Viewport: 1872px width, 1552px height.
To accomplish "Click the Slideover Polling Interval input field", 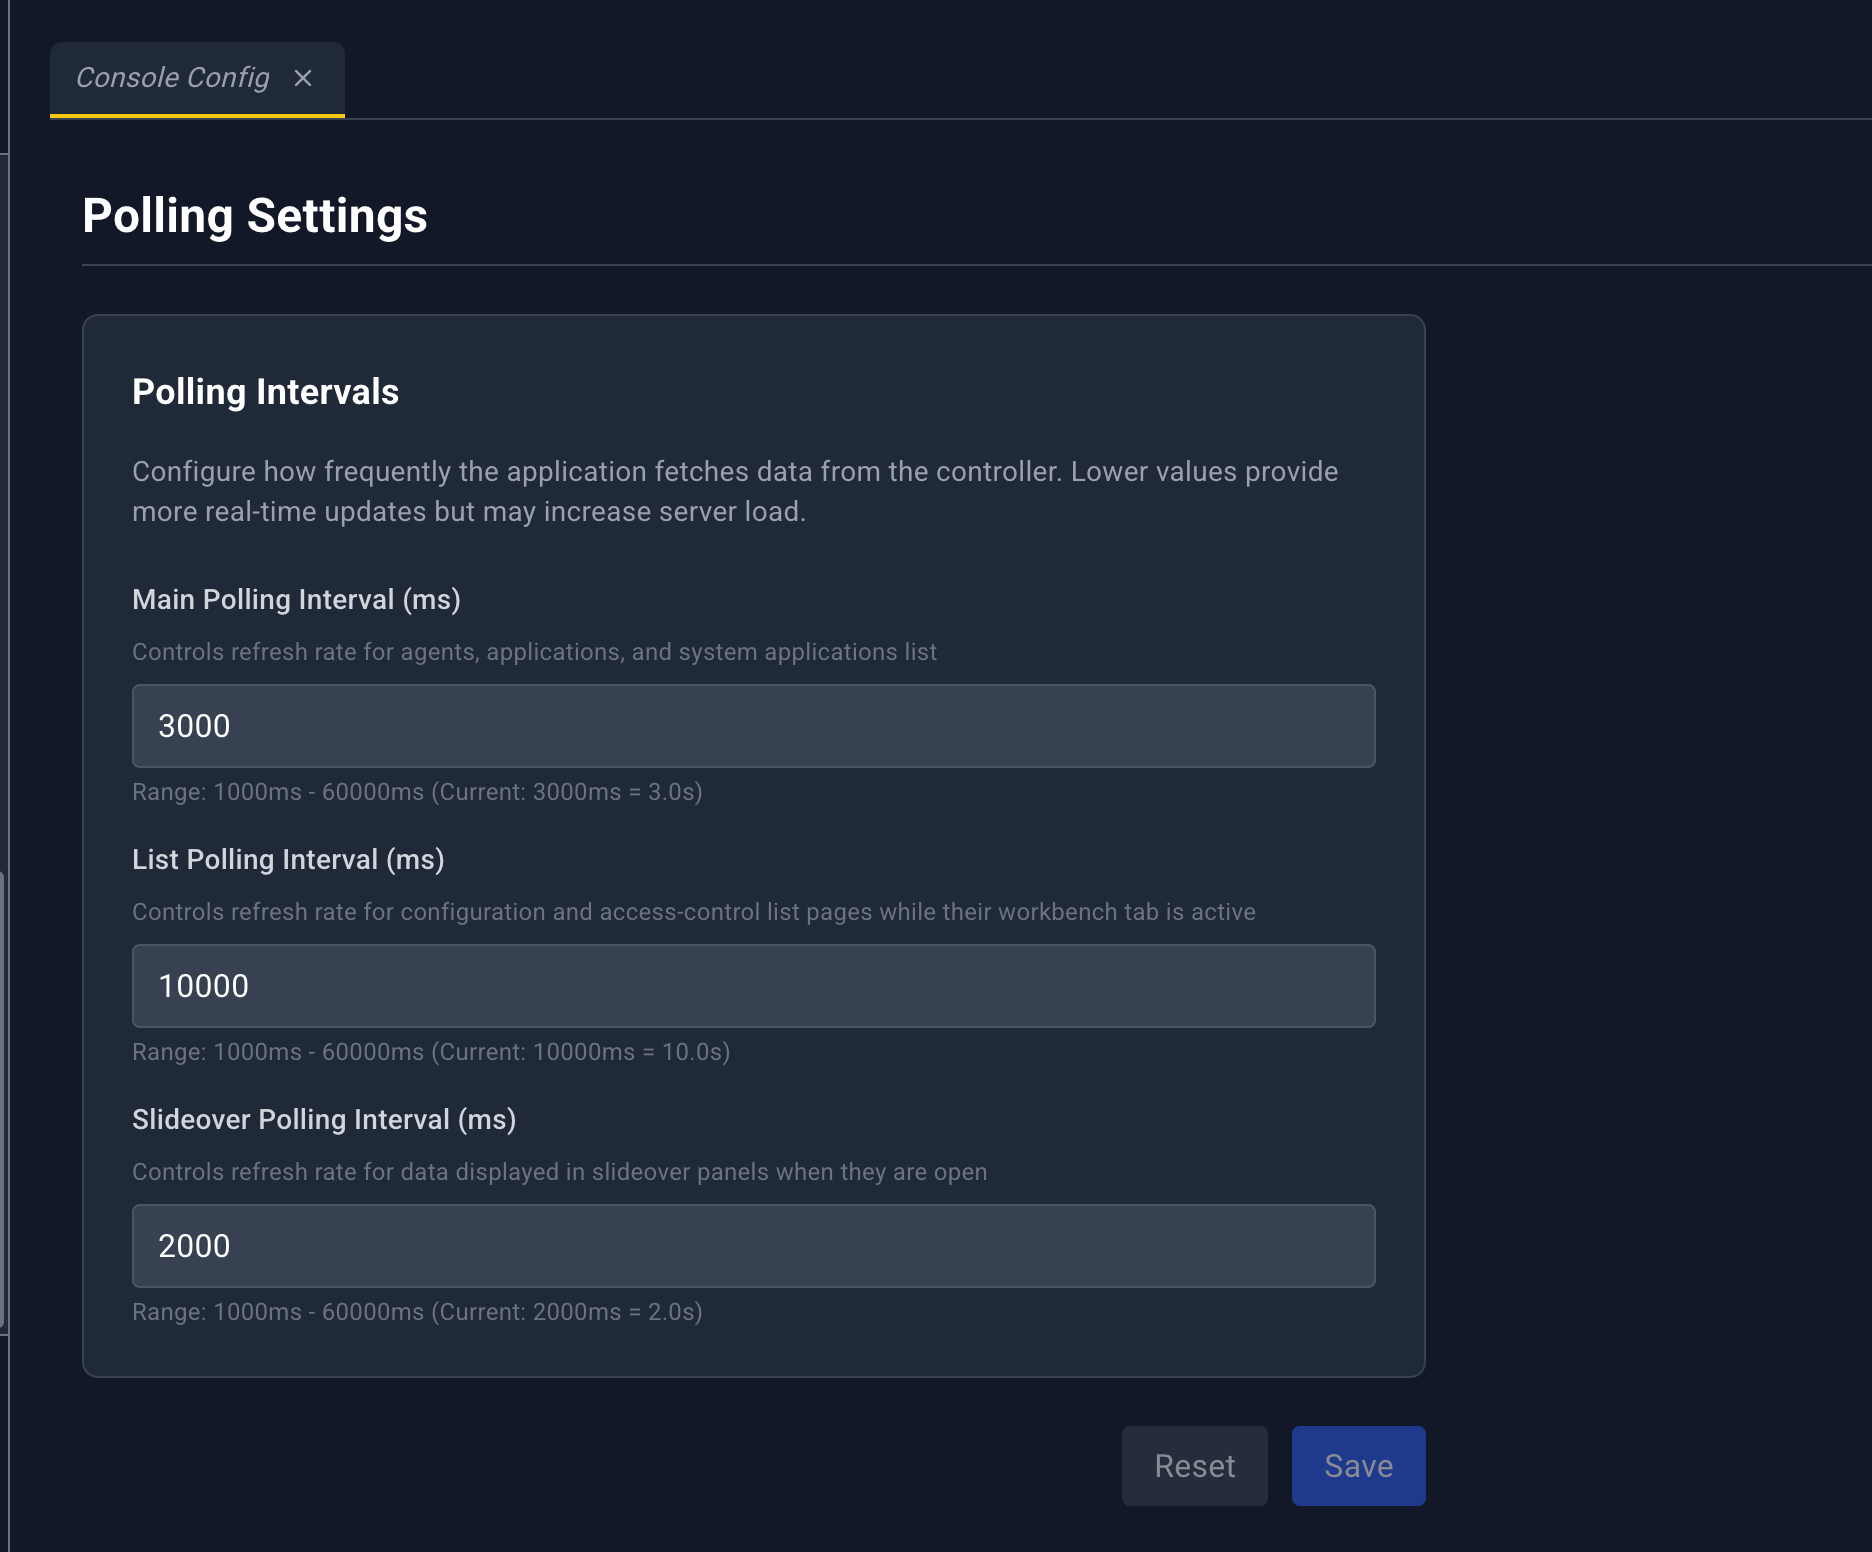I will (753, 1246).
